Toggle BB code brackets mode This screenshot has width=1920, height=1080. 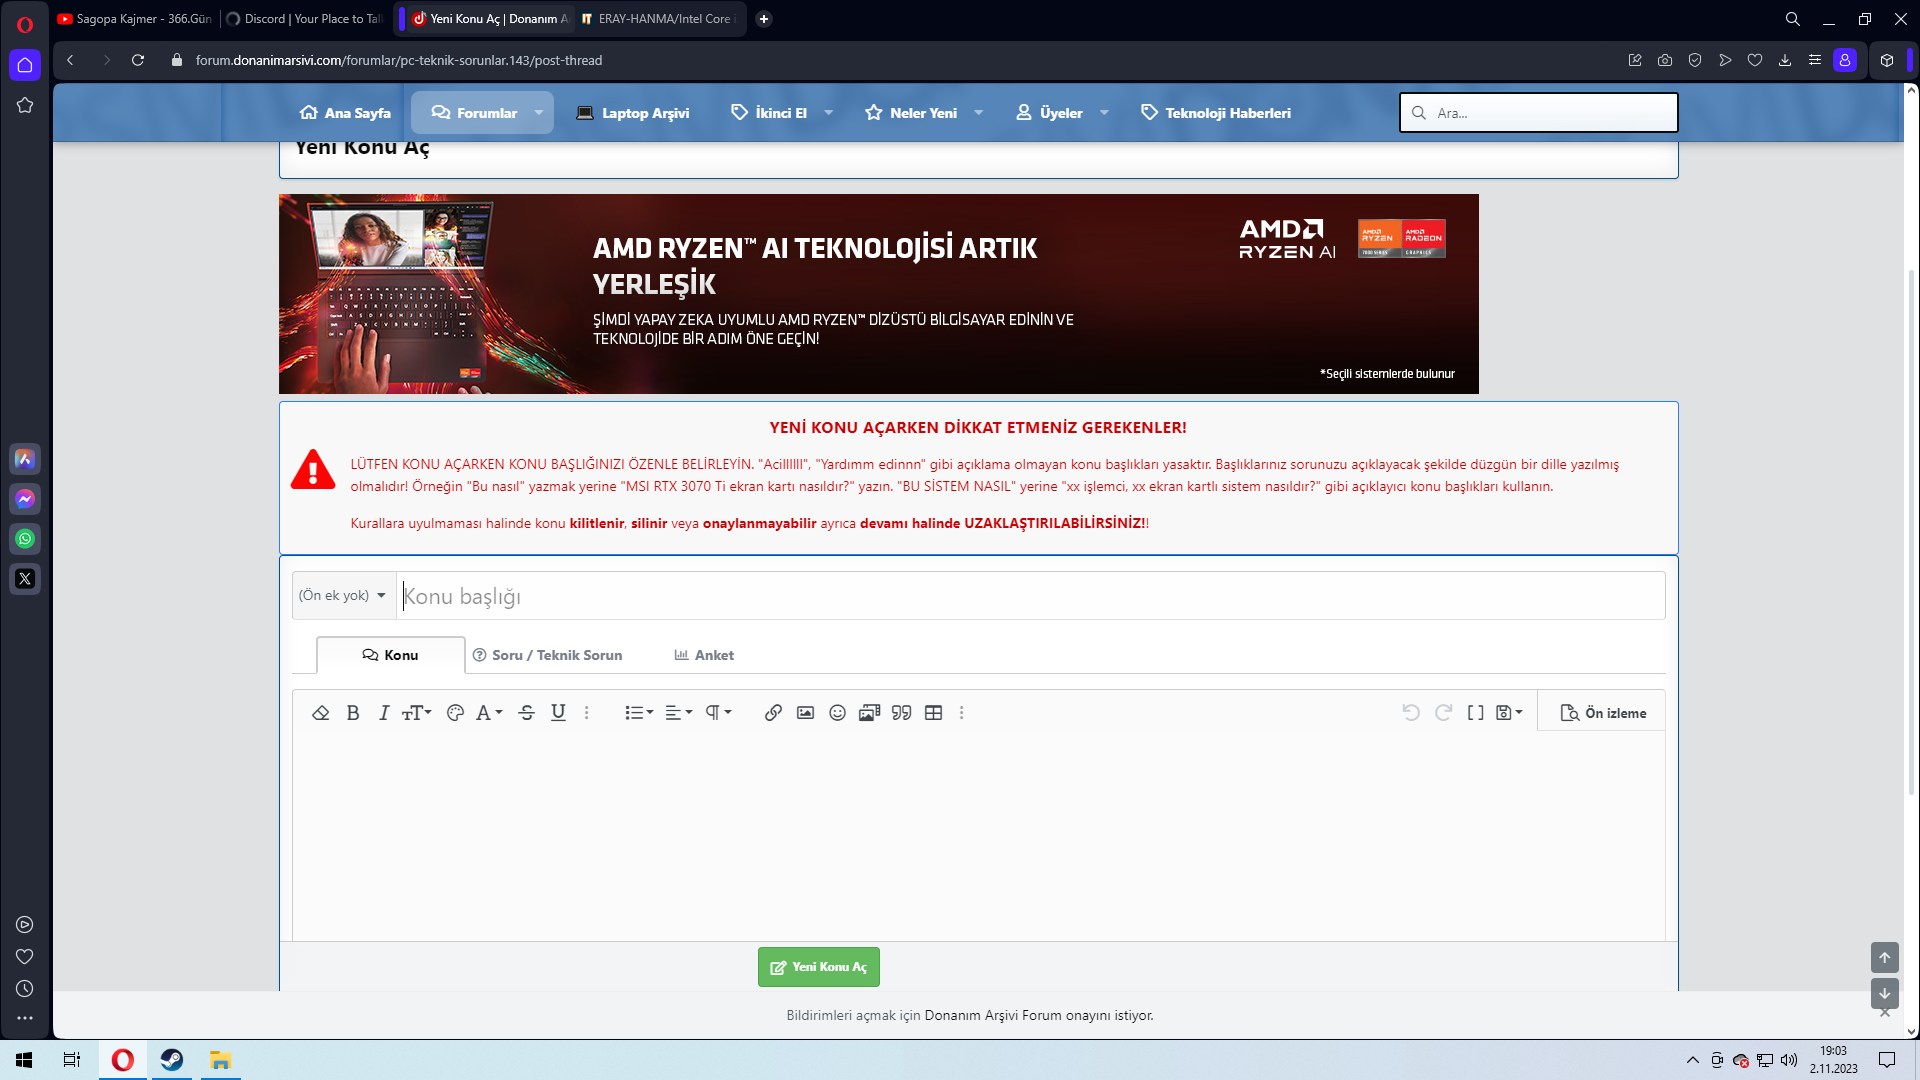(x=1475, y=713)
